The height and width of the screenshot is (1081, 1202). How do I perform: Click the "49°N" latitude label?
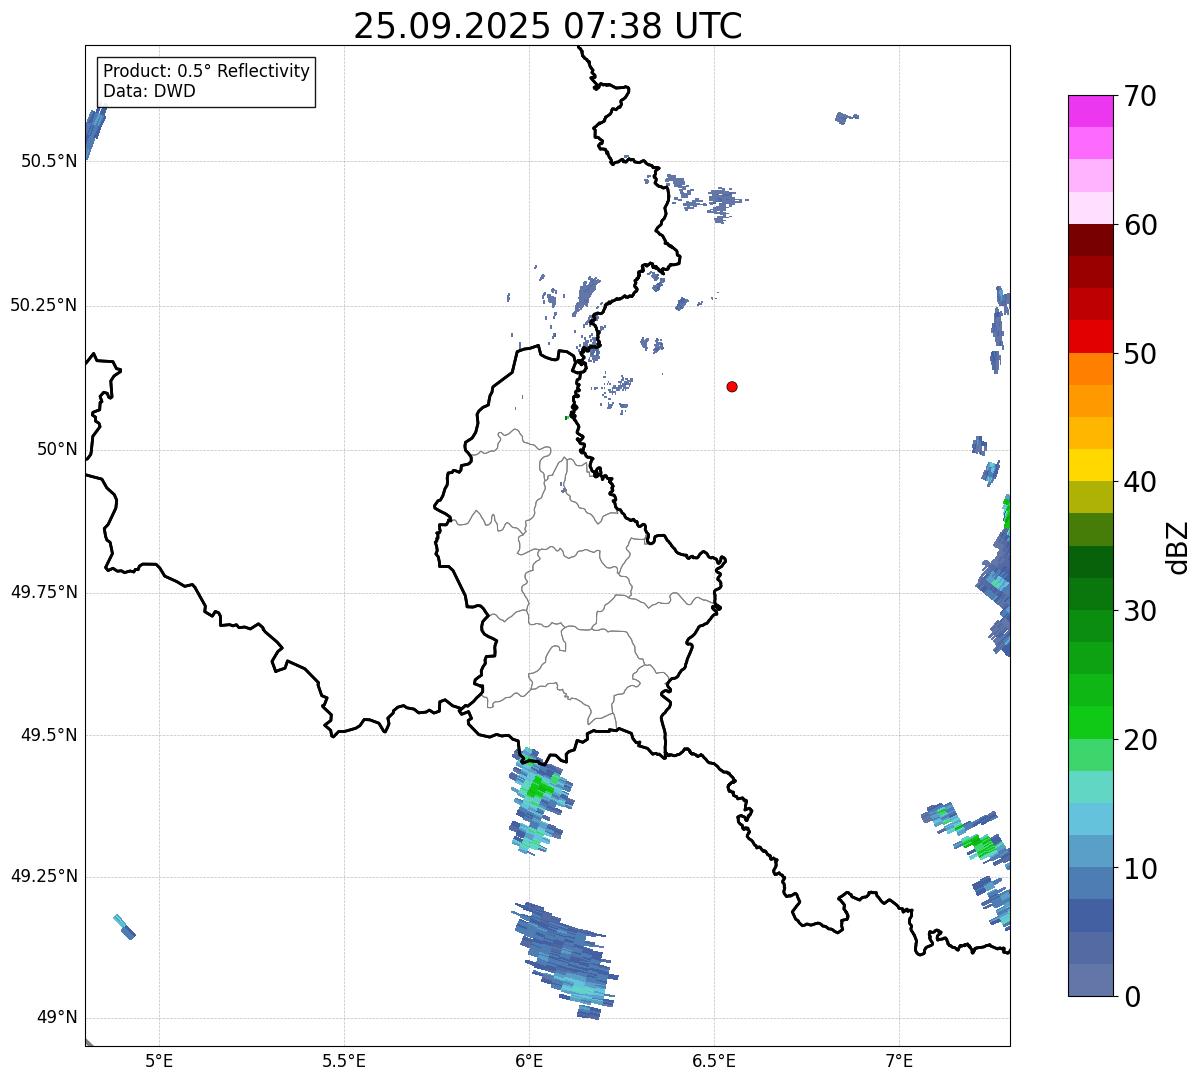pyautogui.click(x=57, y=1018)
